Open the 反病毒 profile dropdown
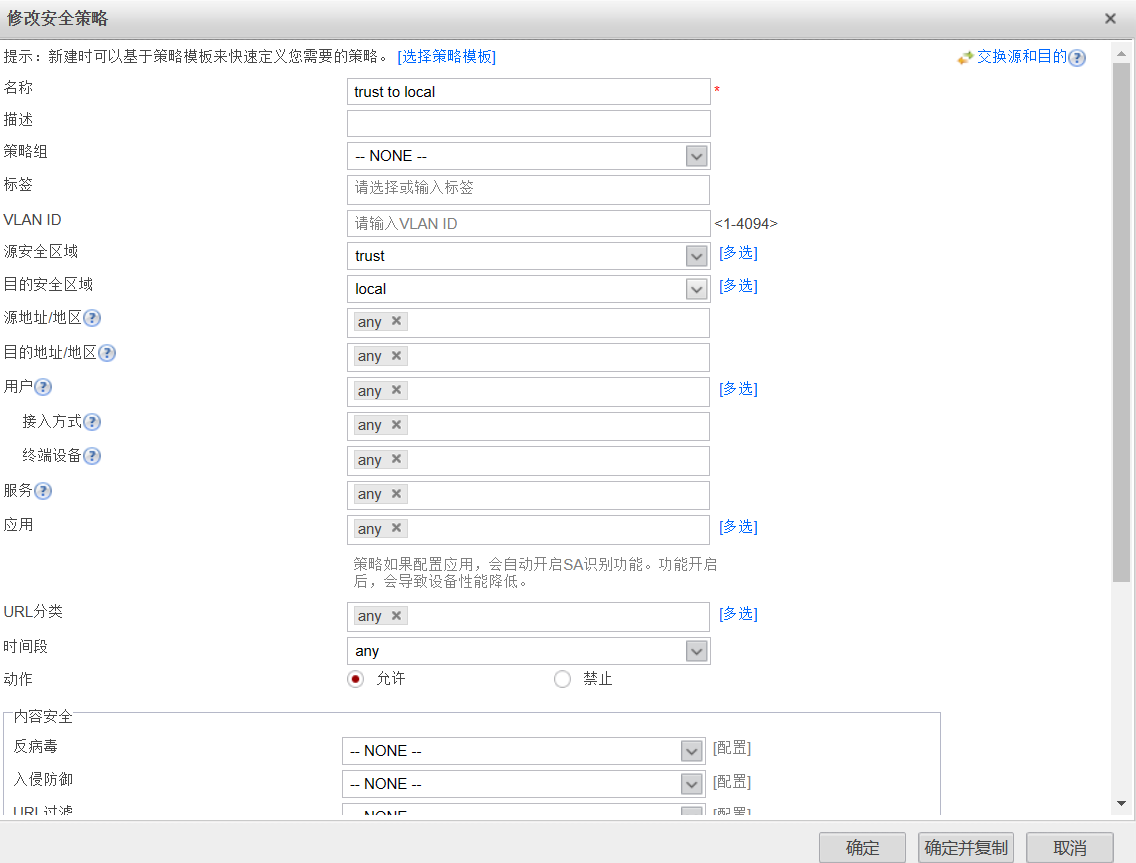1136x863 pixels. click(x=691, y=751)
